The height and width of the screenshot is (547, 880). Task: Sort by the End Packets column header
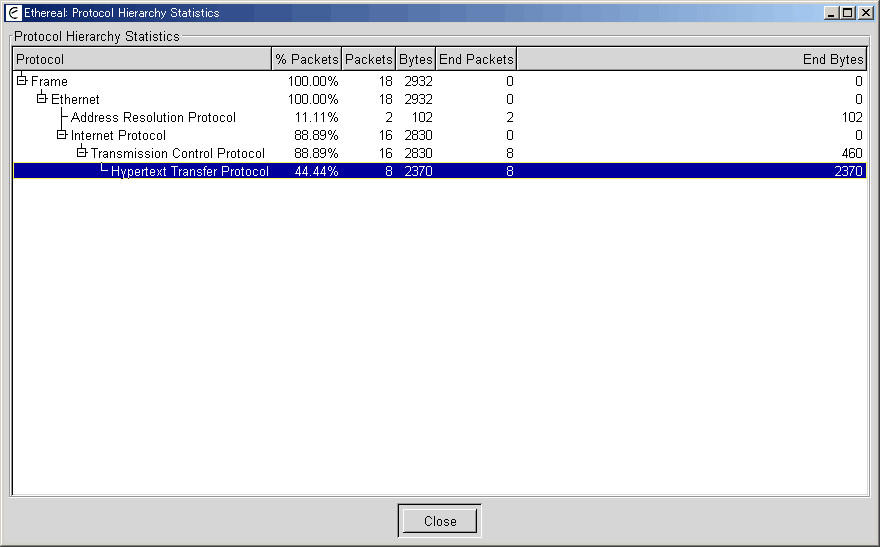(476, 59)
